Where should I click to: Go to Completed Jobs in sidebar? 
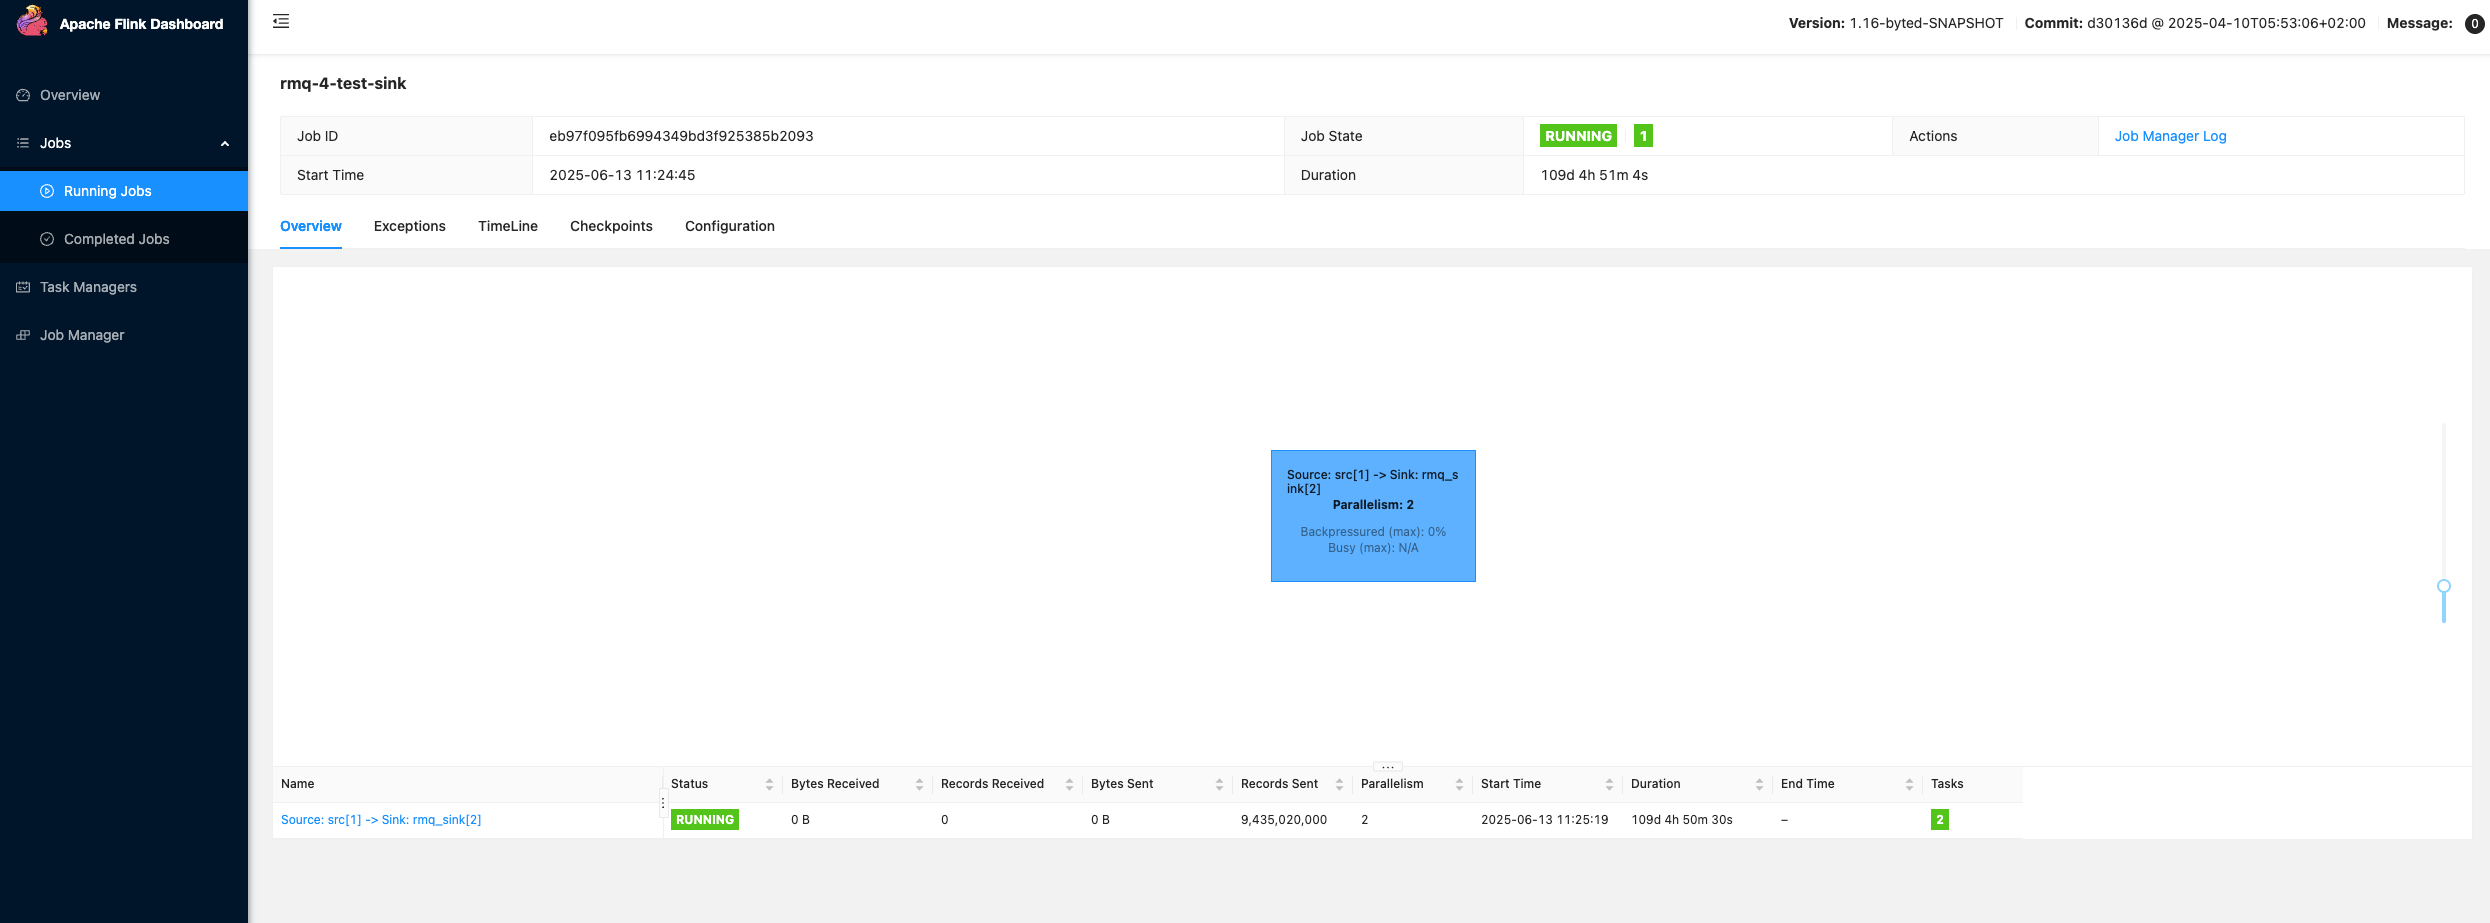click(124, 239)
